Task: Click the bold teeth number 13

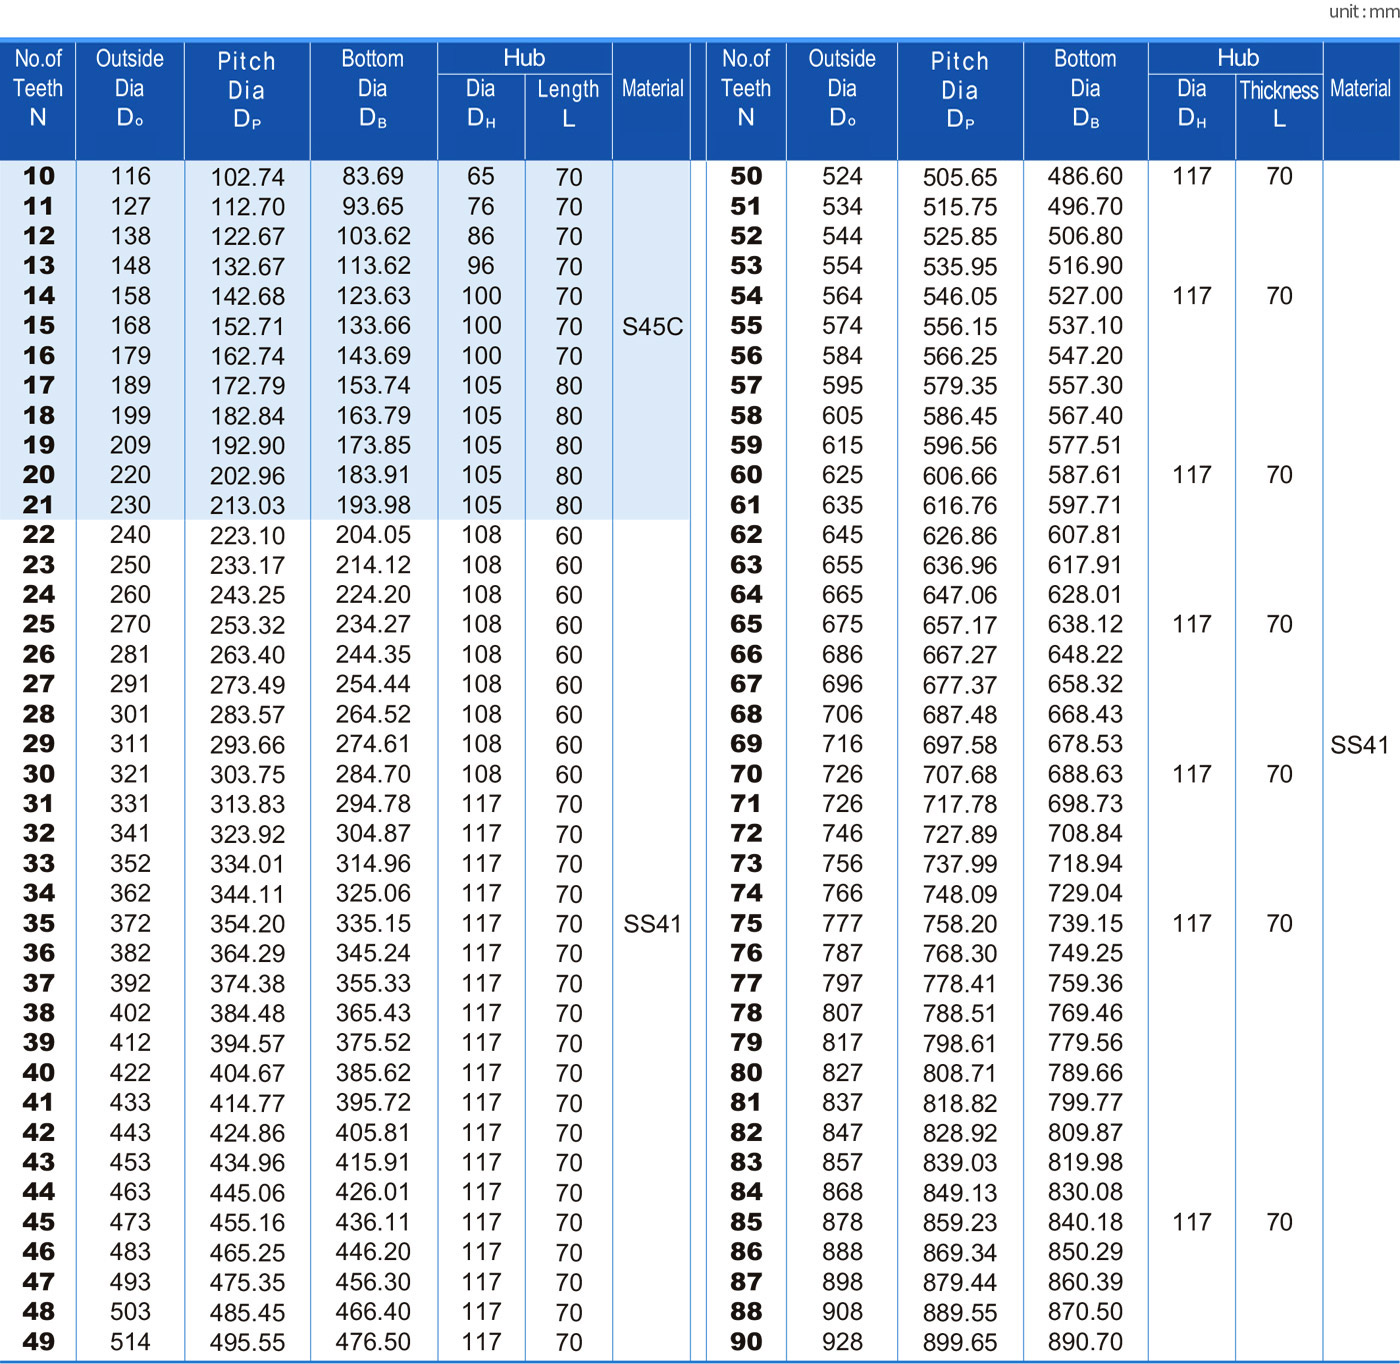Action: coord(38,265)
